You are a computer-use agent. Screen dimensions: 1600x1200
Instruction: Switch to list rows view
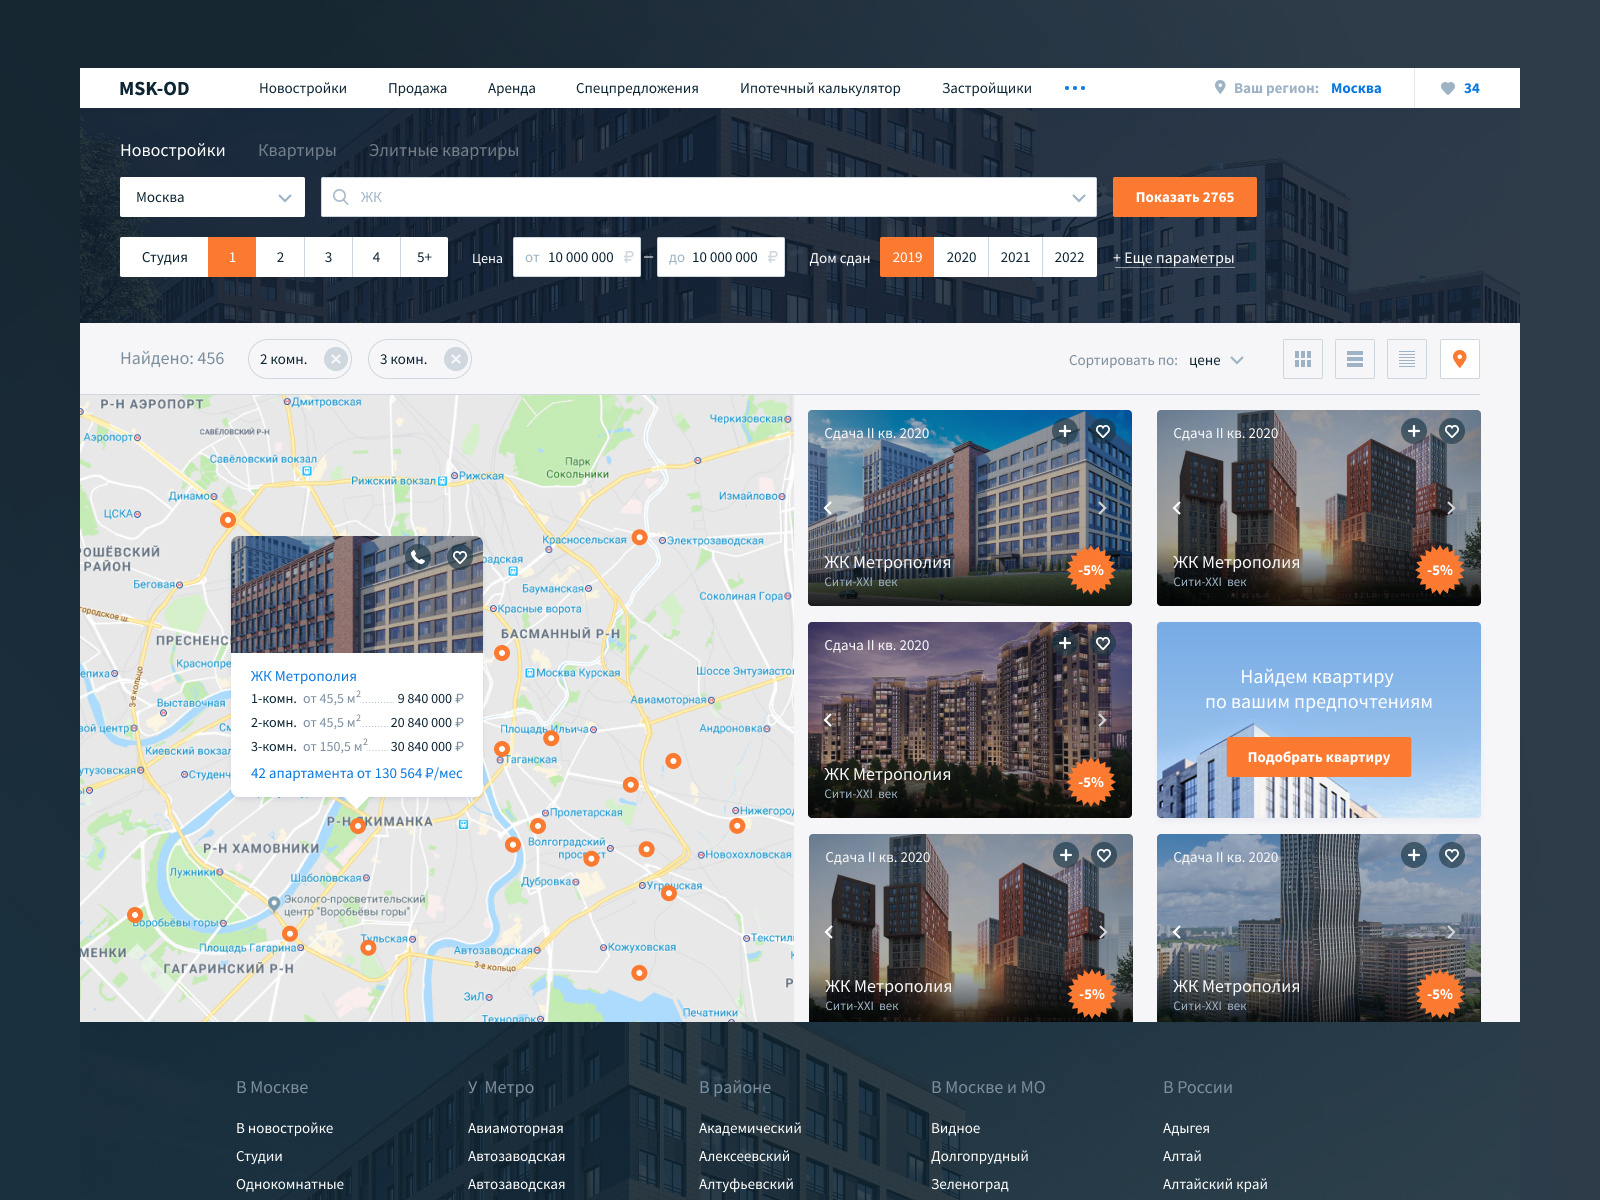click(1355, 359)
